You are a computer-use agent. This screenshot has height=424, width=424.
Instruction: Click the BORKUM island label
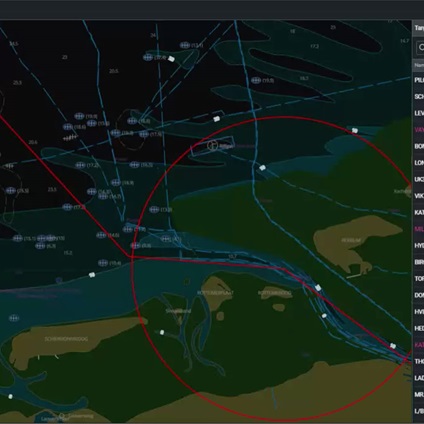[351, 240]
